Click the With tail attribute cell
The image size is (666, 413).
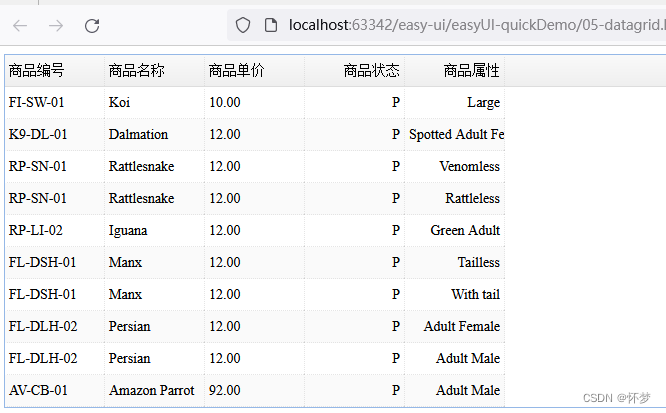(454, 294)
